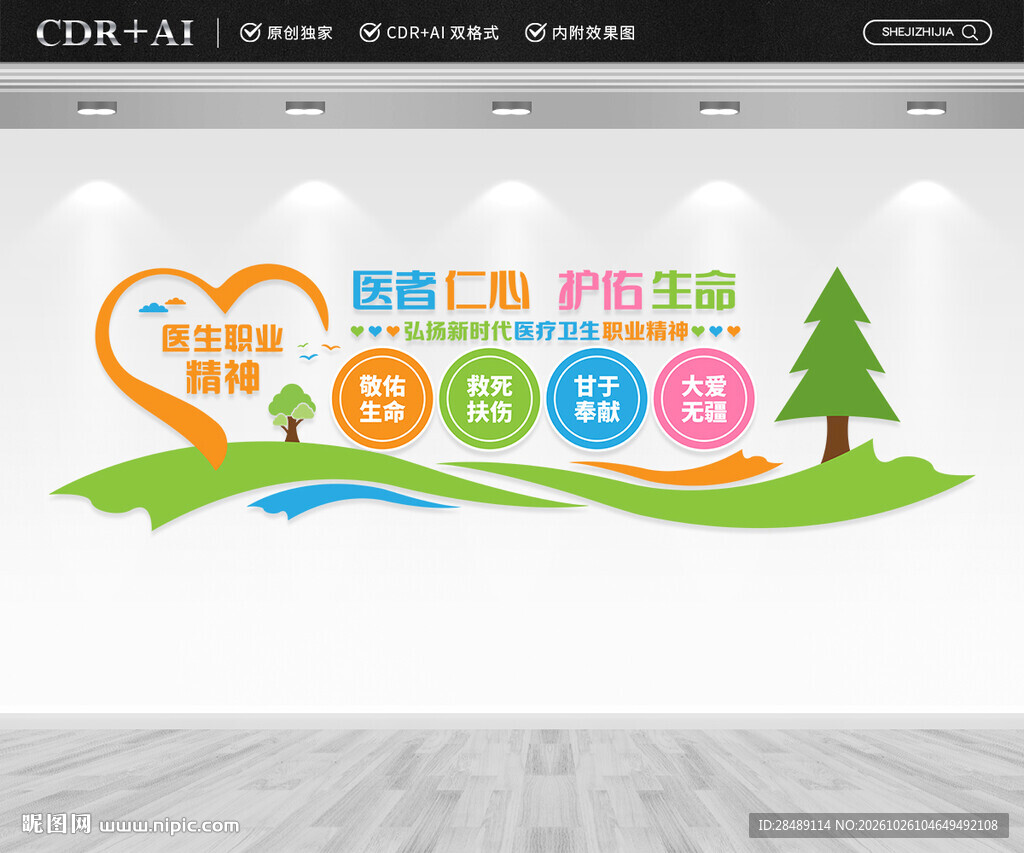Click the orange 仁心 heading word
This screenshot has height=853, width=1024.
pyautogui.click(x=487, y=290)
